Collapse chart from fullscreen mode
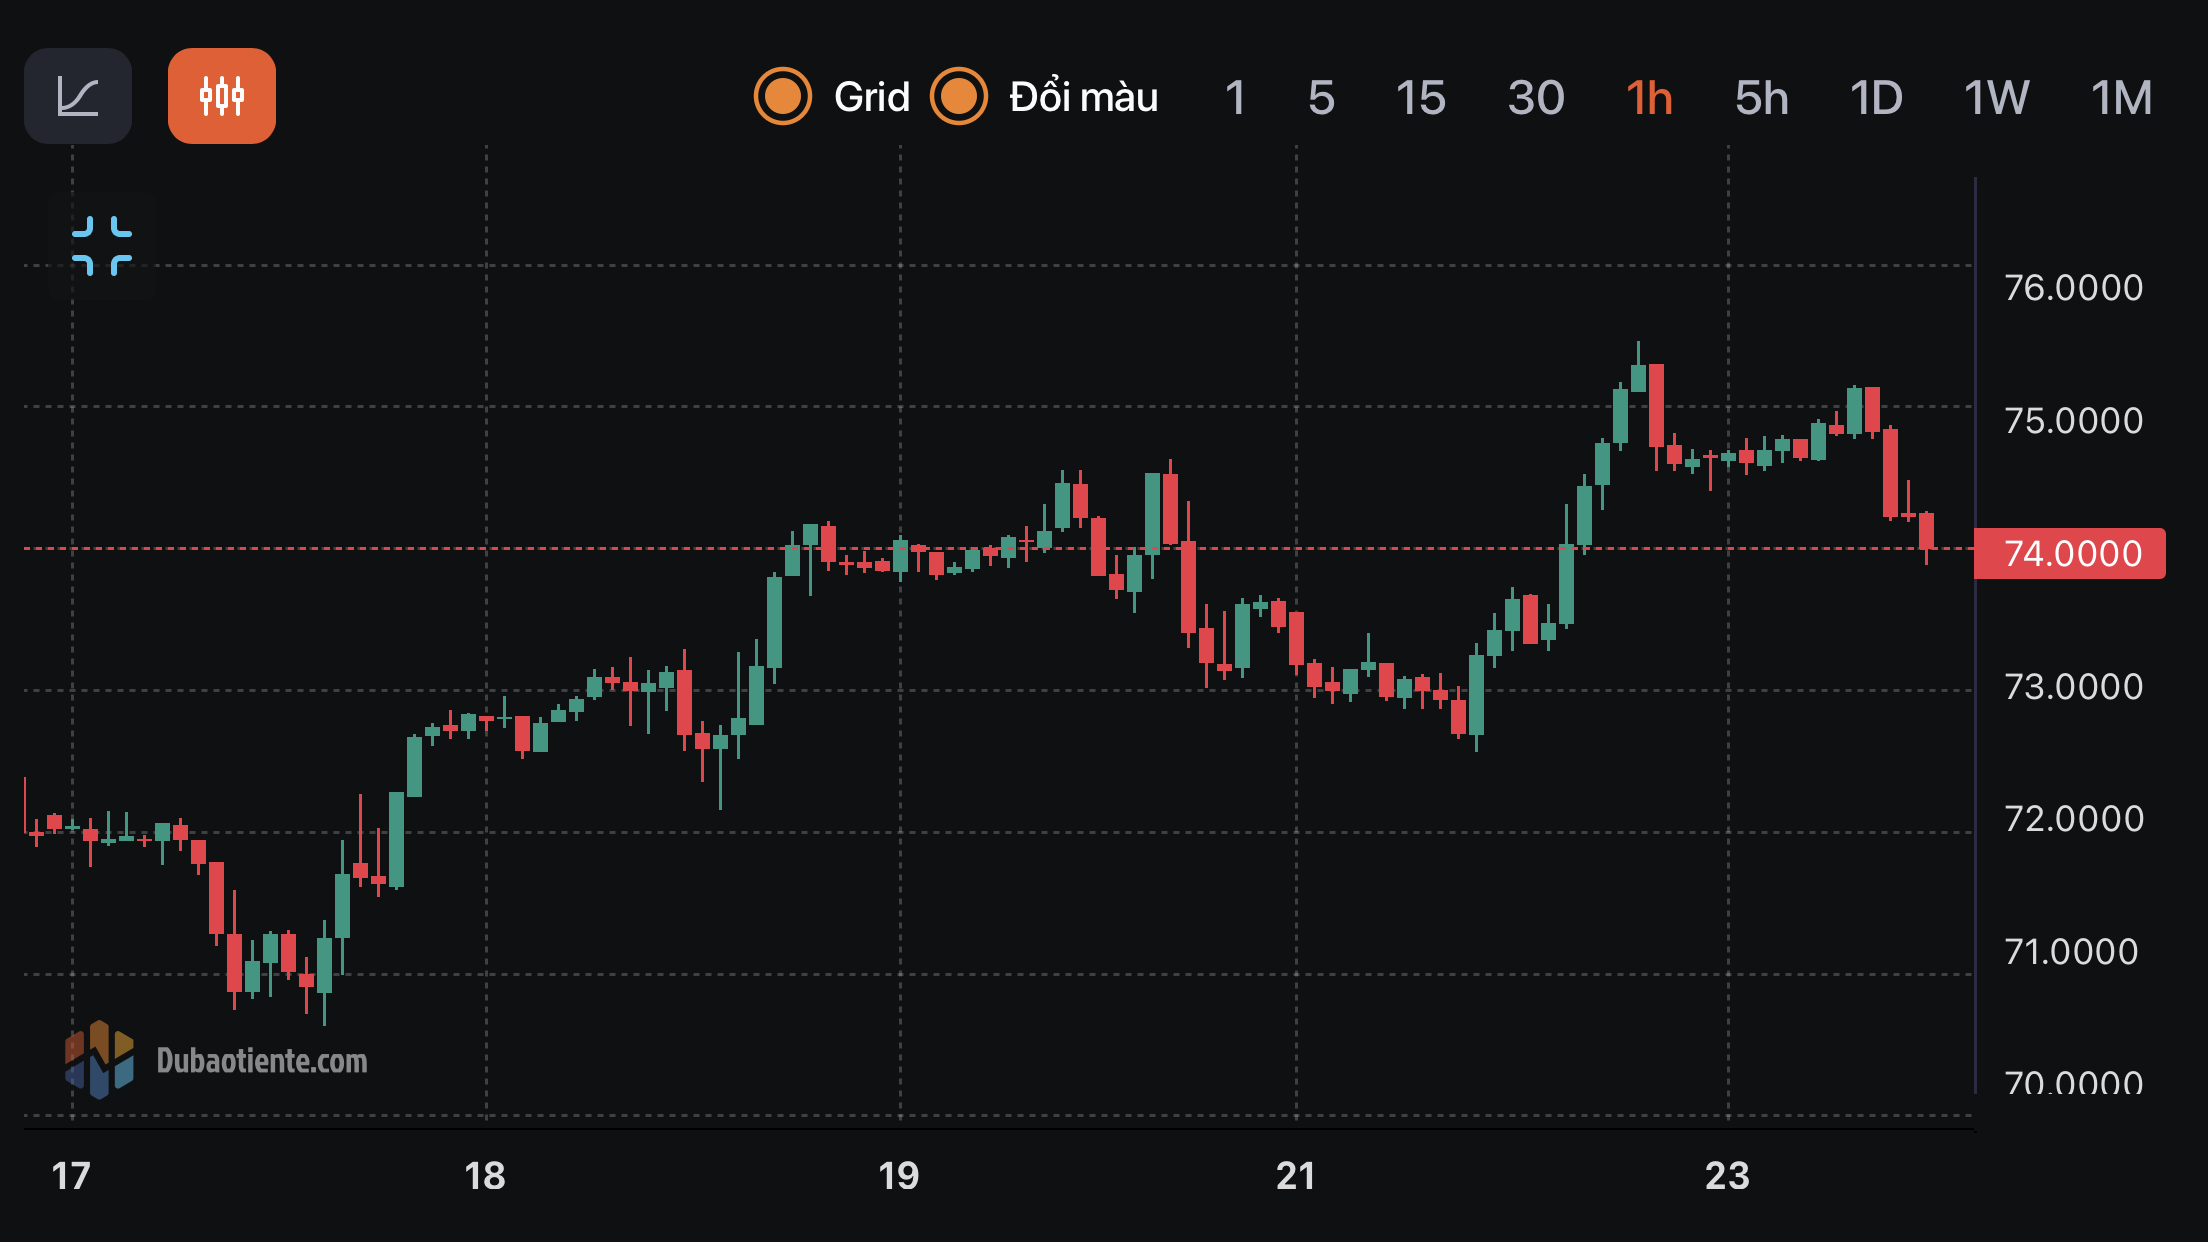Image resolution: width=2208 pixels, height=1242 pixels. coord(102,245)
